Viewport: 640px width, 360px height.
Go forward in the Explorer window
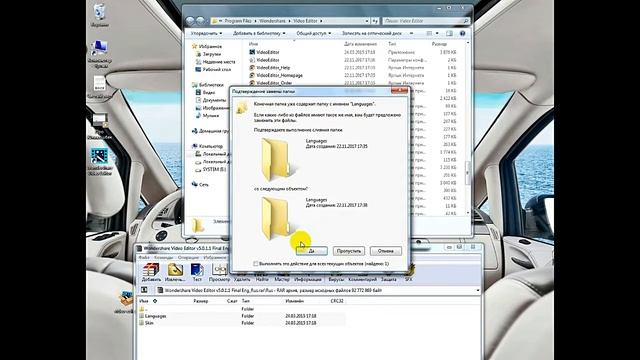point(200,20)
